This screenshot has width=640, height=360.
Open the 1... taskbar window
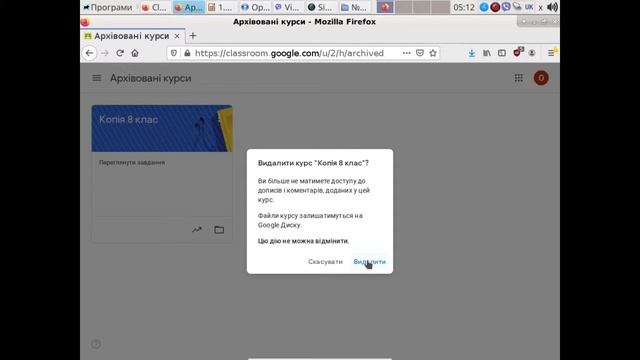tap(220, 7)
